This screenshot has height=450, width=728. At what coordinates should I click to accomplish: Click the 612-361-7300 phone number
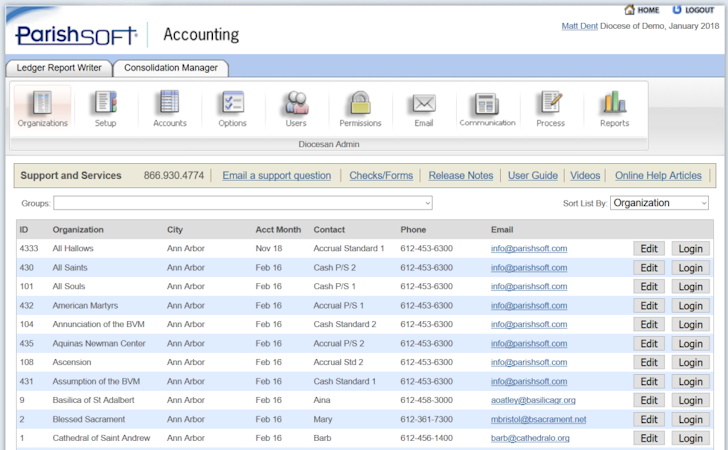point(427,419)
